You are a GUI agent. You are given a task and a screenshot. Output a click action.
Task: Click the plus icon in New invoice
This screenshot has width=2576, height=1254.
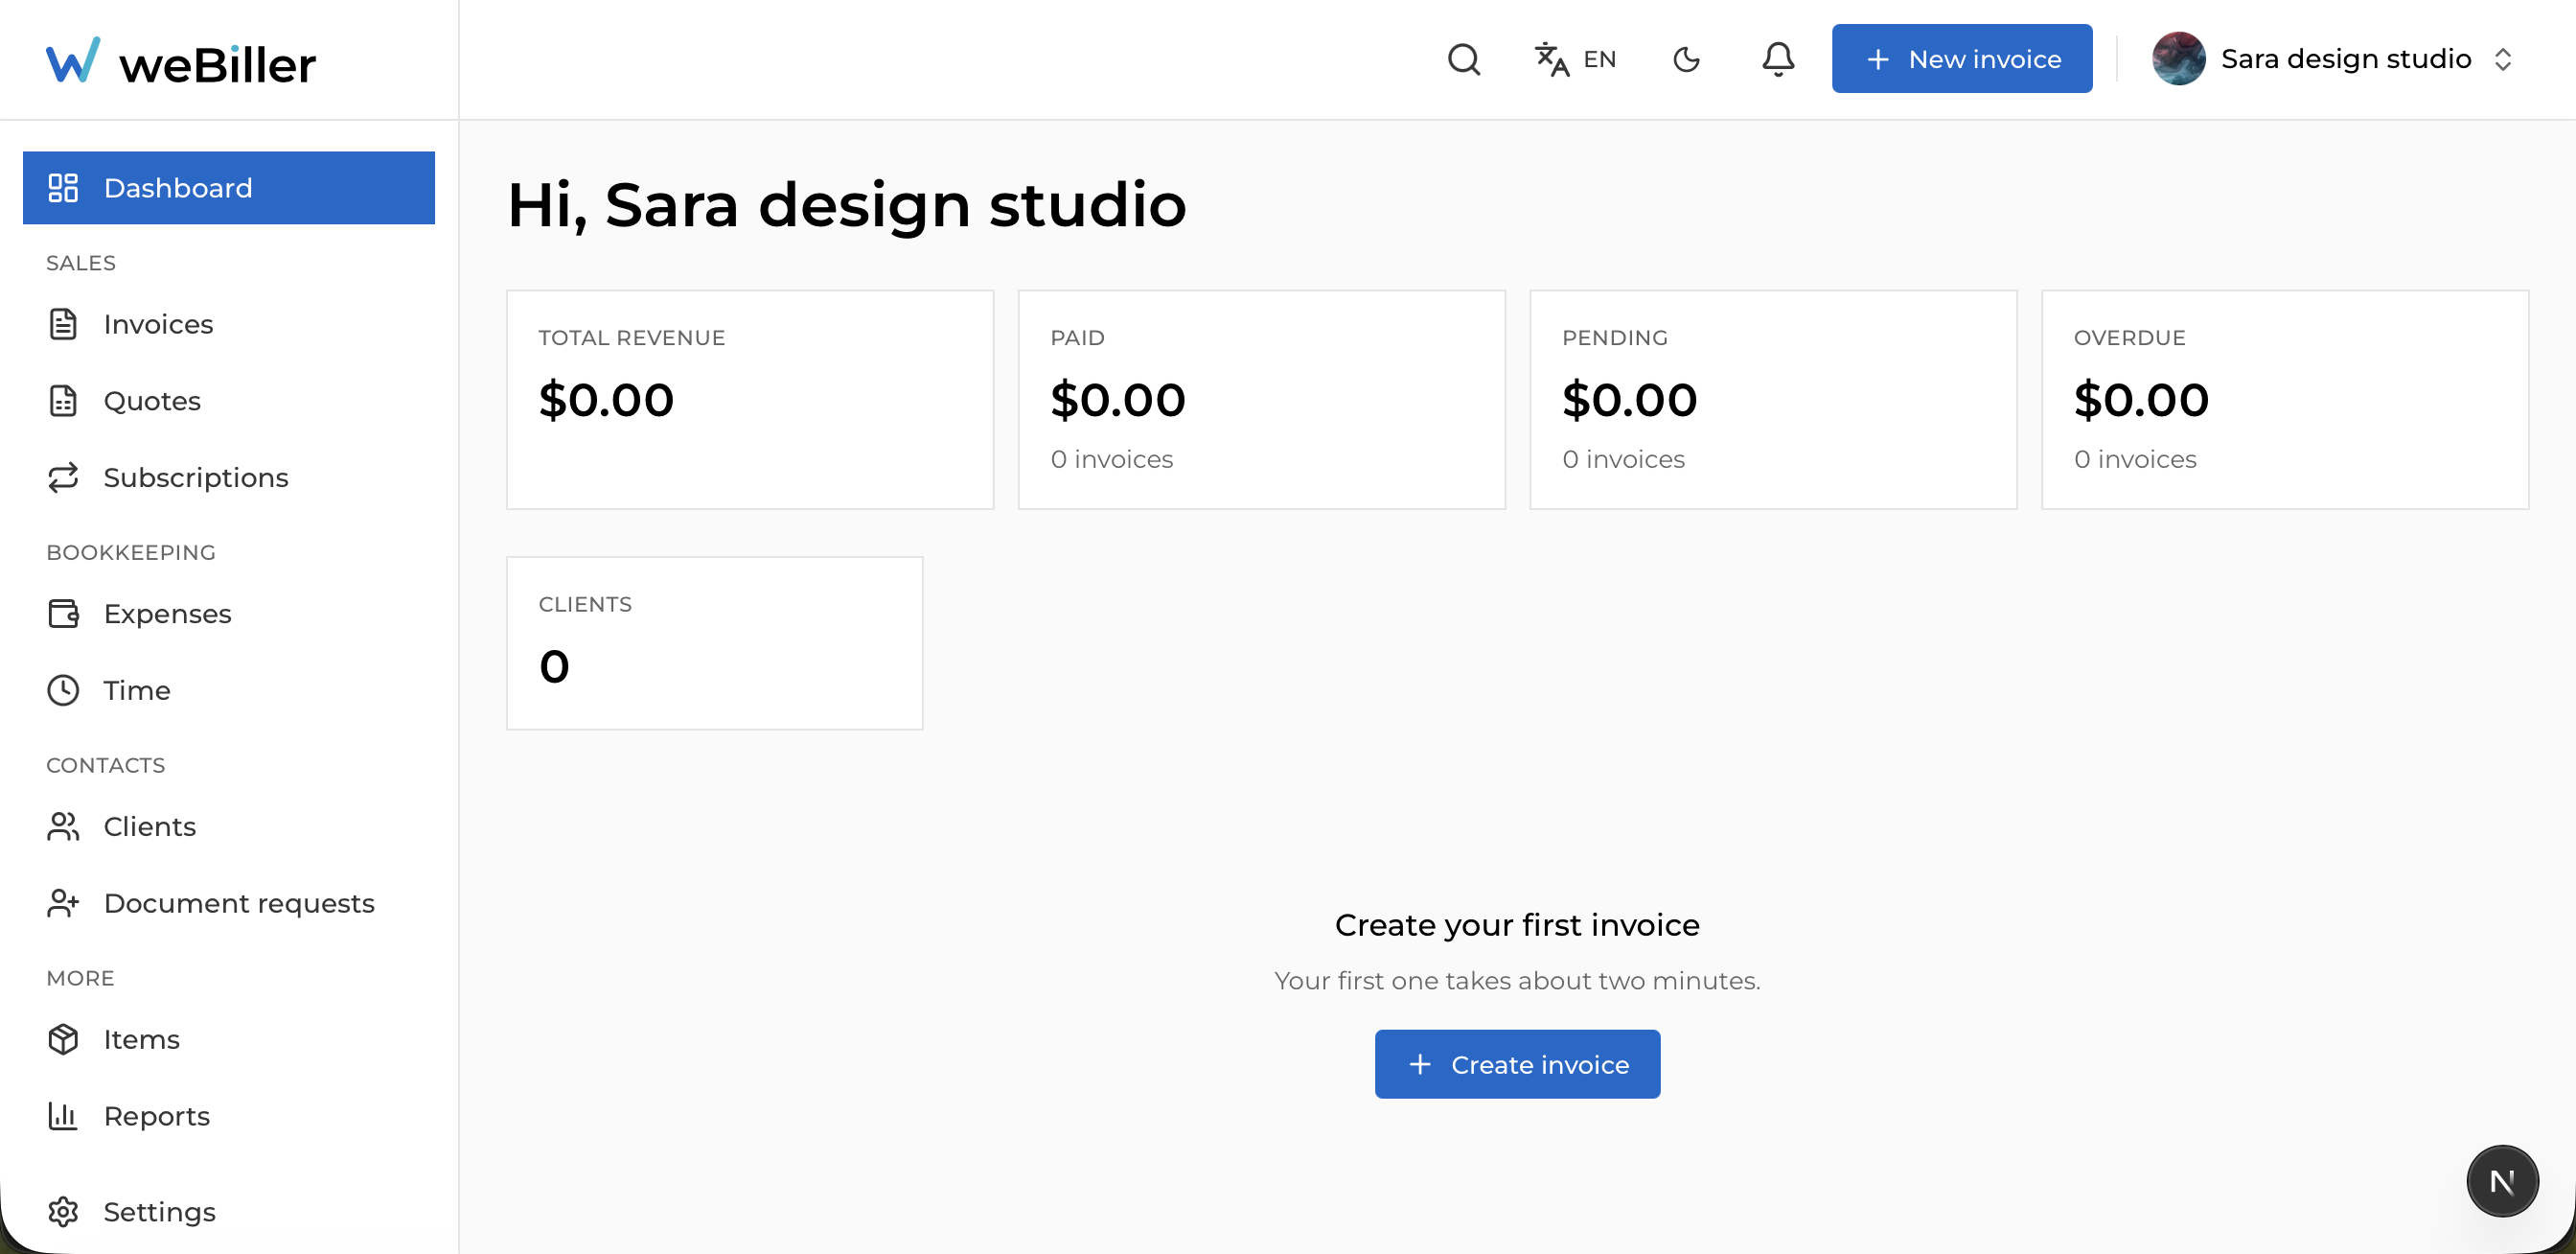[1878, 59]
